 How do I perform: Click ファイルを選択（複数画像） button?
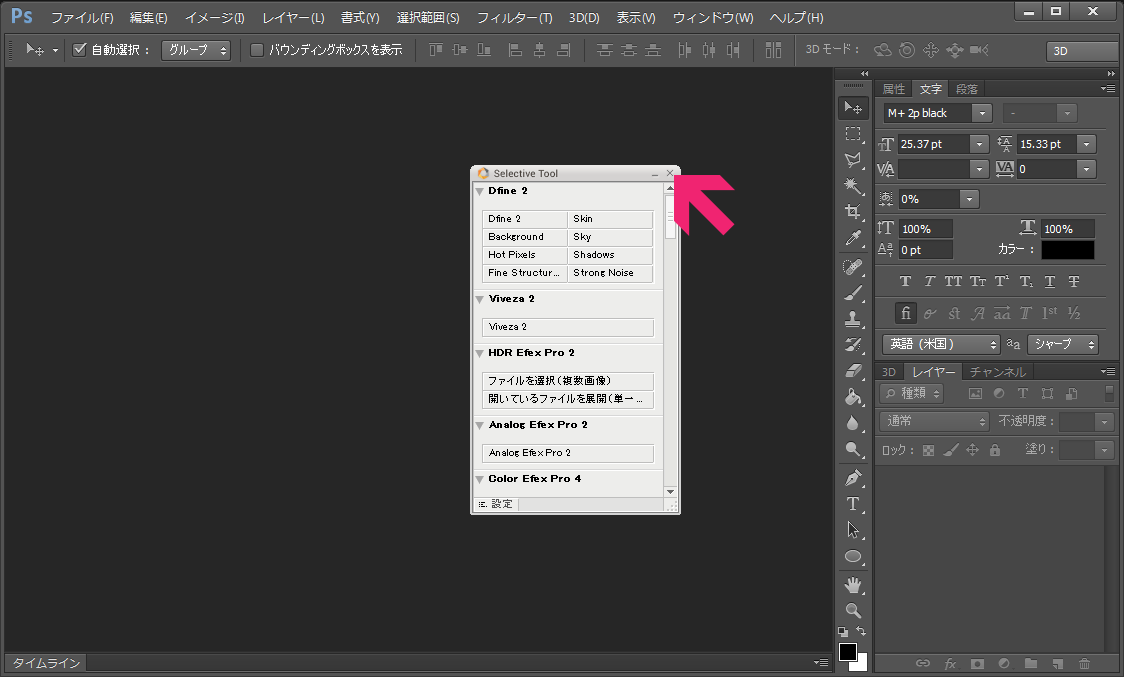pos(568,381)
